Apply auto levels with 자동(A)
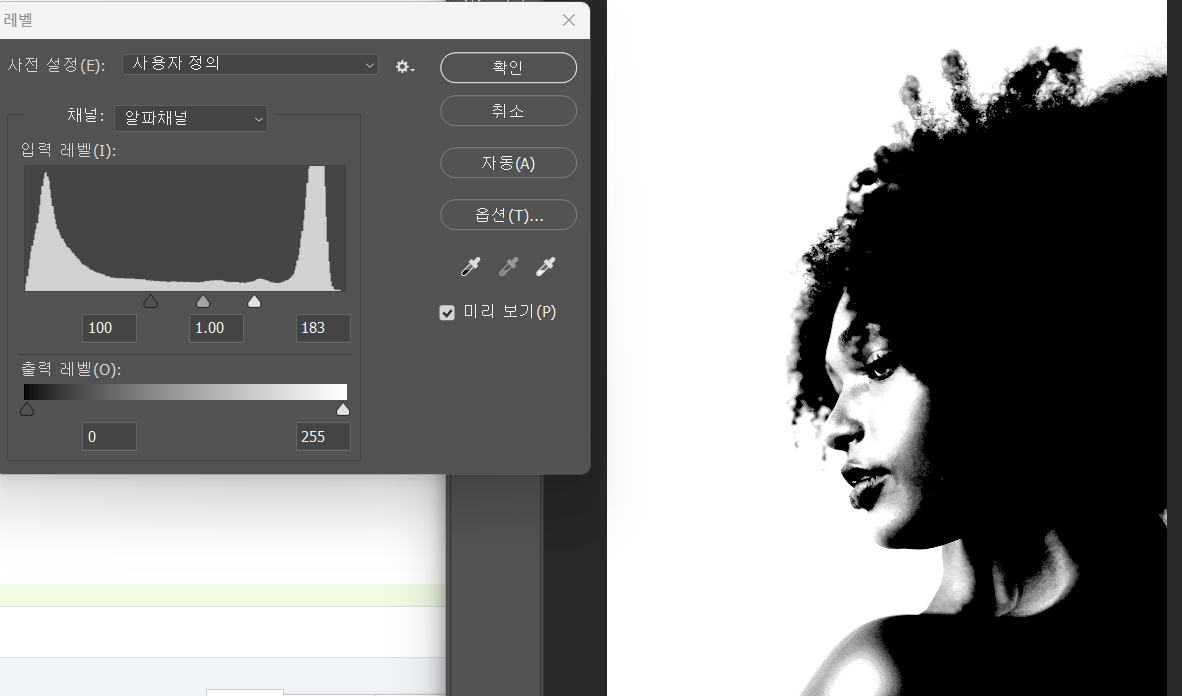Viewport: 1182px width, 696px height. (x=508, y=163)
